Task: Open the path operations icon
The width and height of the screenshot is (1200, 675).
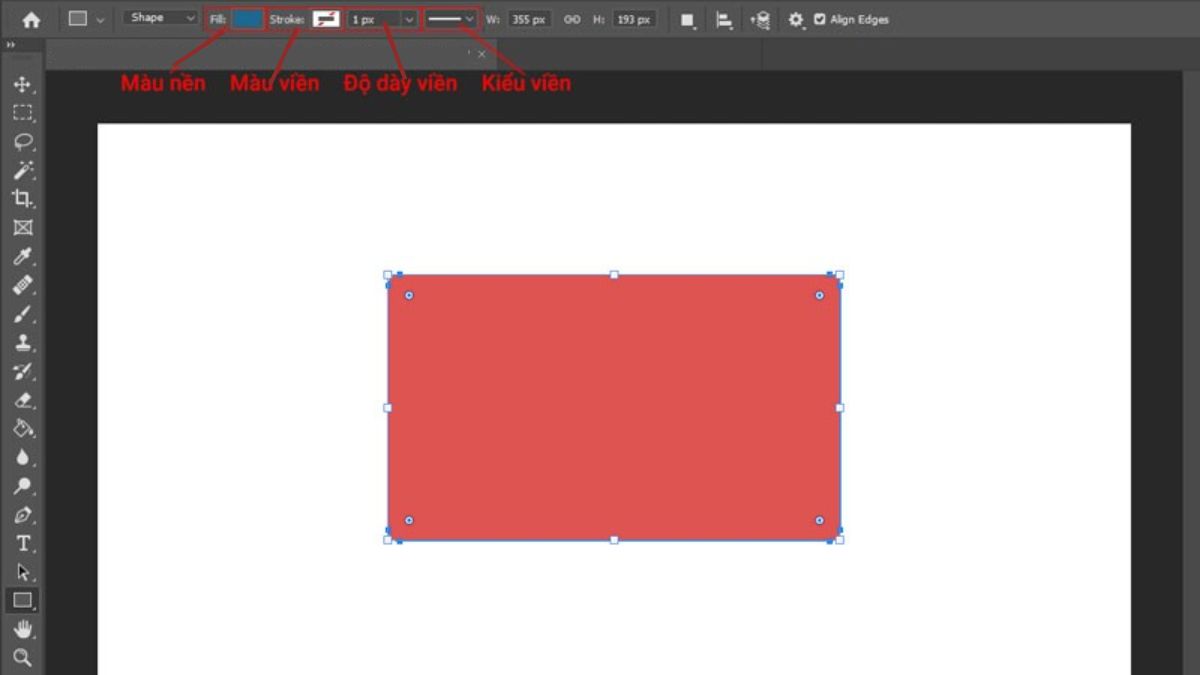Action: pyautogui.click(x=688, y=20)
